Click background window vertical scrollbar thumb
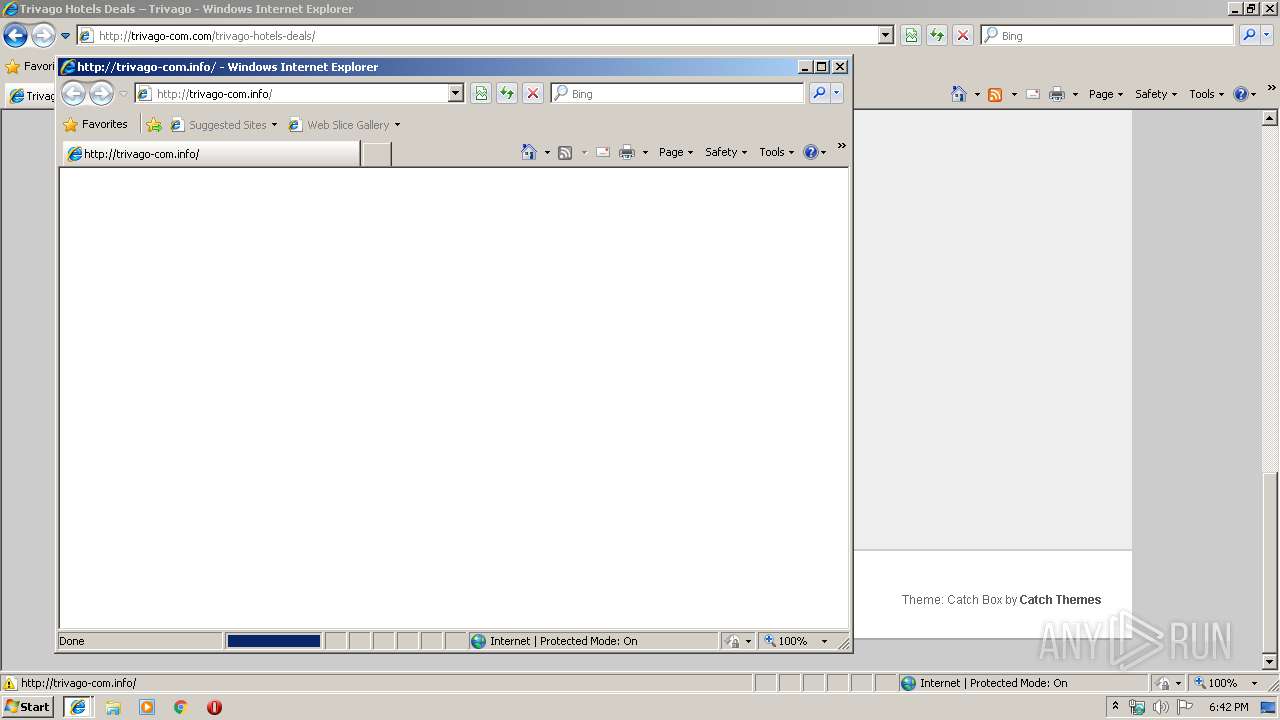Screen dimensions: 1280x720 1270,561
